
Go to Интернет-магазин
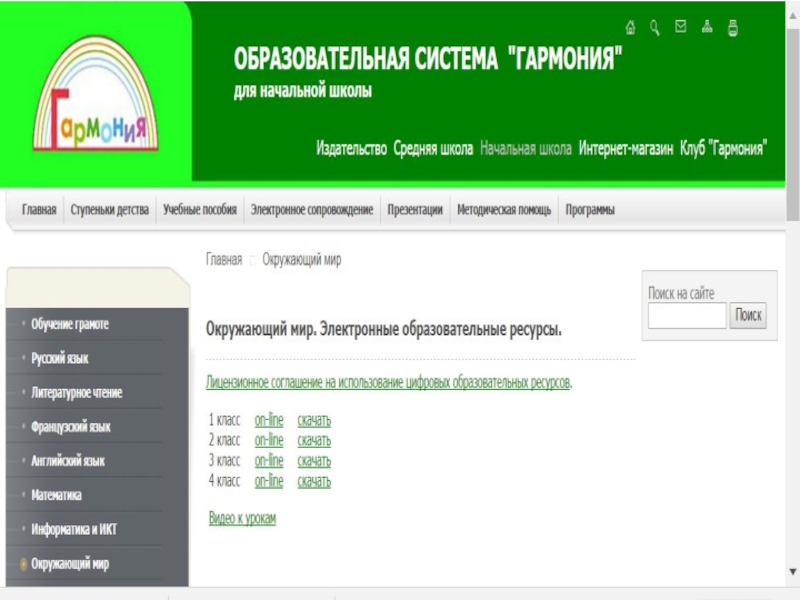626,148
